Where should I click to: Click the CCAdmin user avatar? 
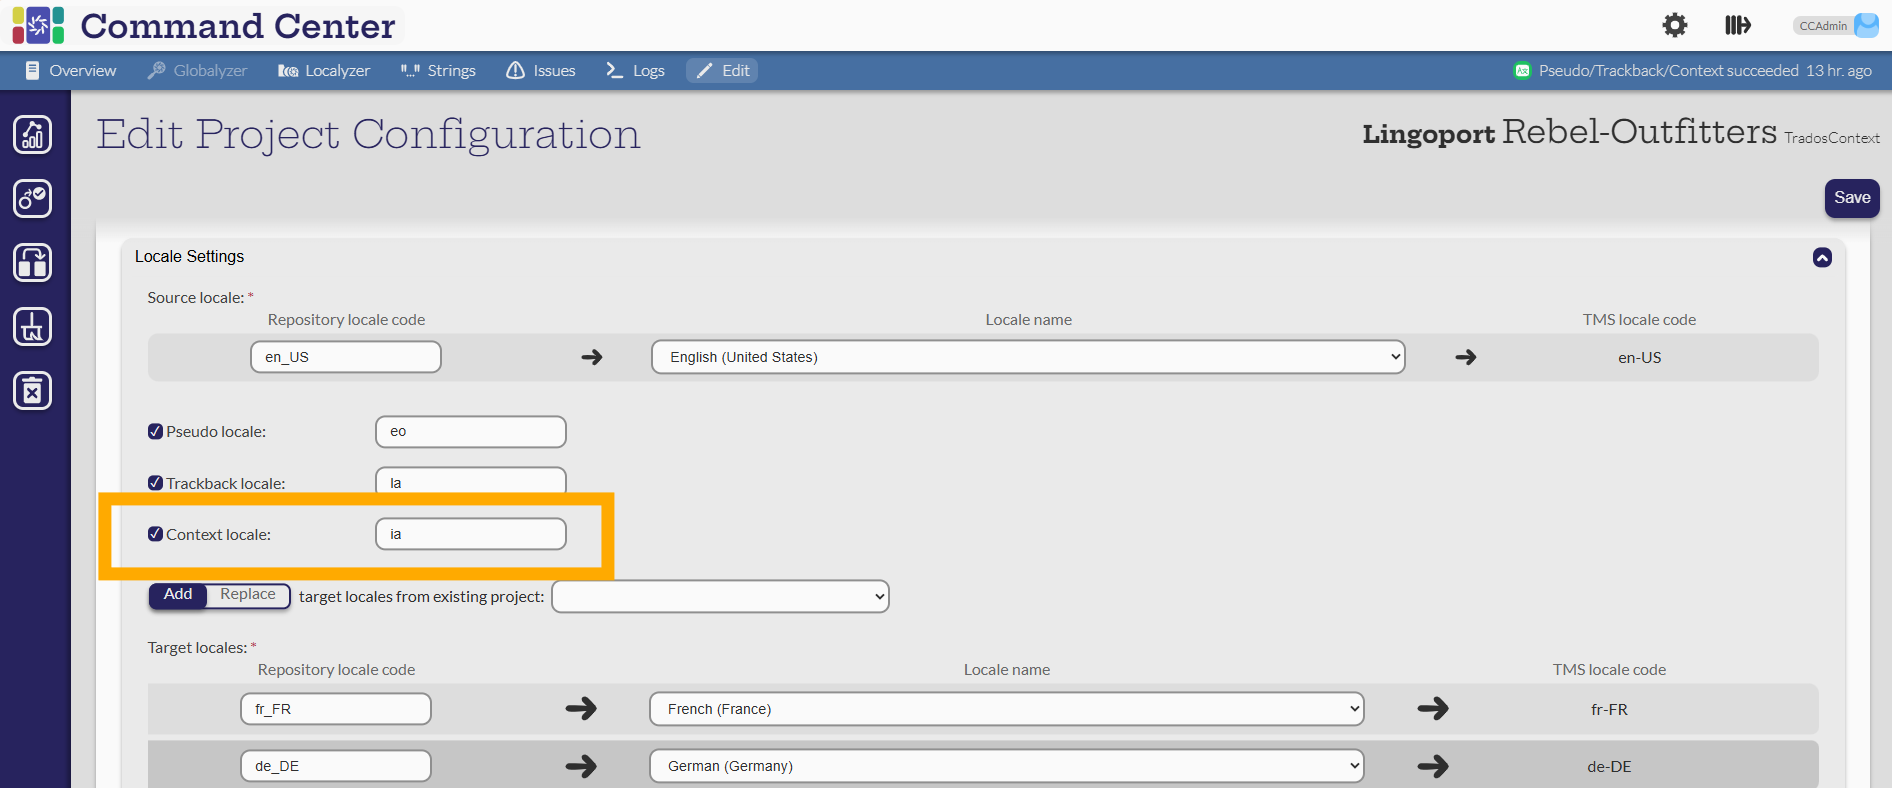(x=1866, y=25)
